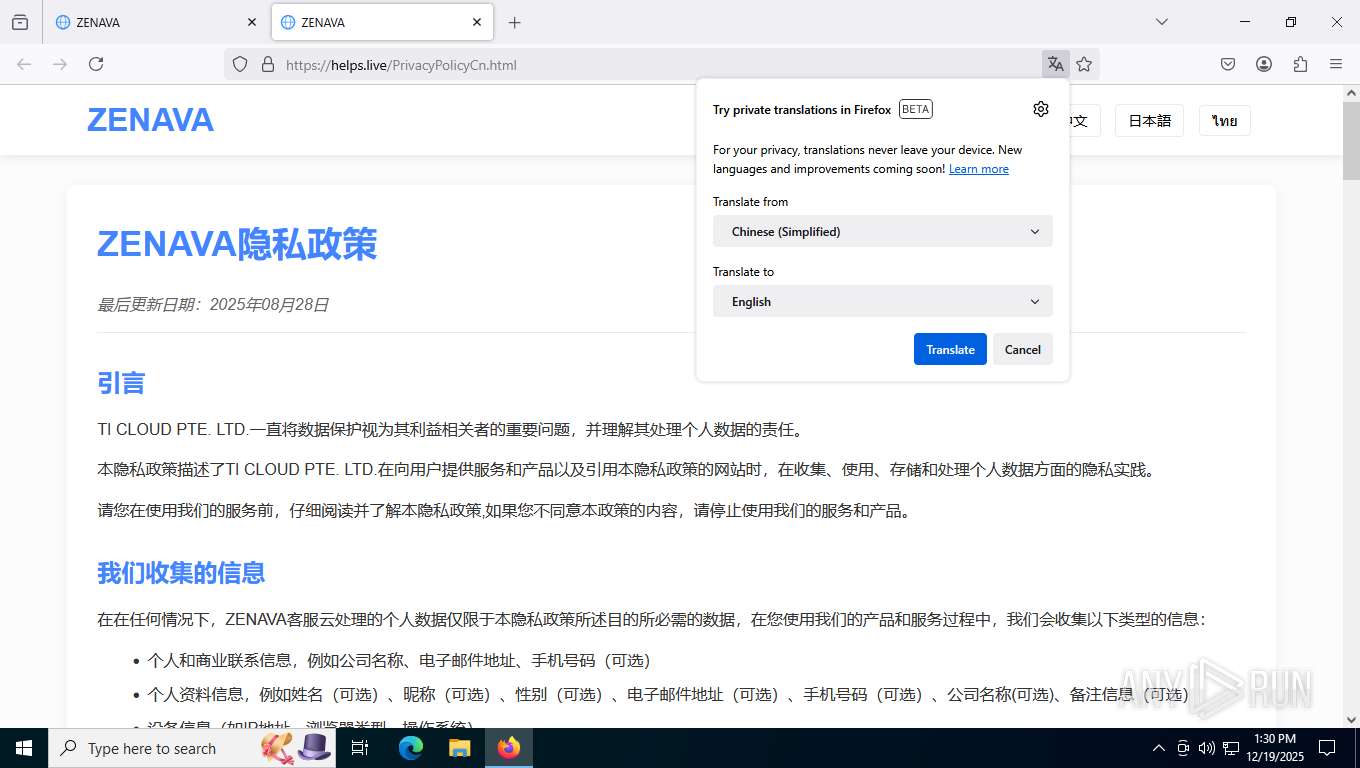Open Task View from taskbar
The width and height of the screenshot is (1360, 768).
click(361, 748)
